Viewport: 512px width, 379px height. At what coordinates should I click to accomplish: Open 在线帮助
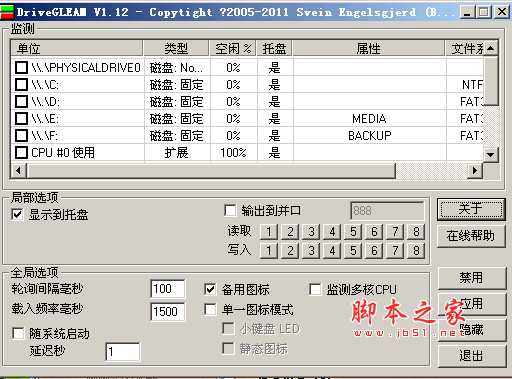(471, 236)
